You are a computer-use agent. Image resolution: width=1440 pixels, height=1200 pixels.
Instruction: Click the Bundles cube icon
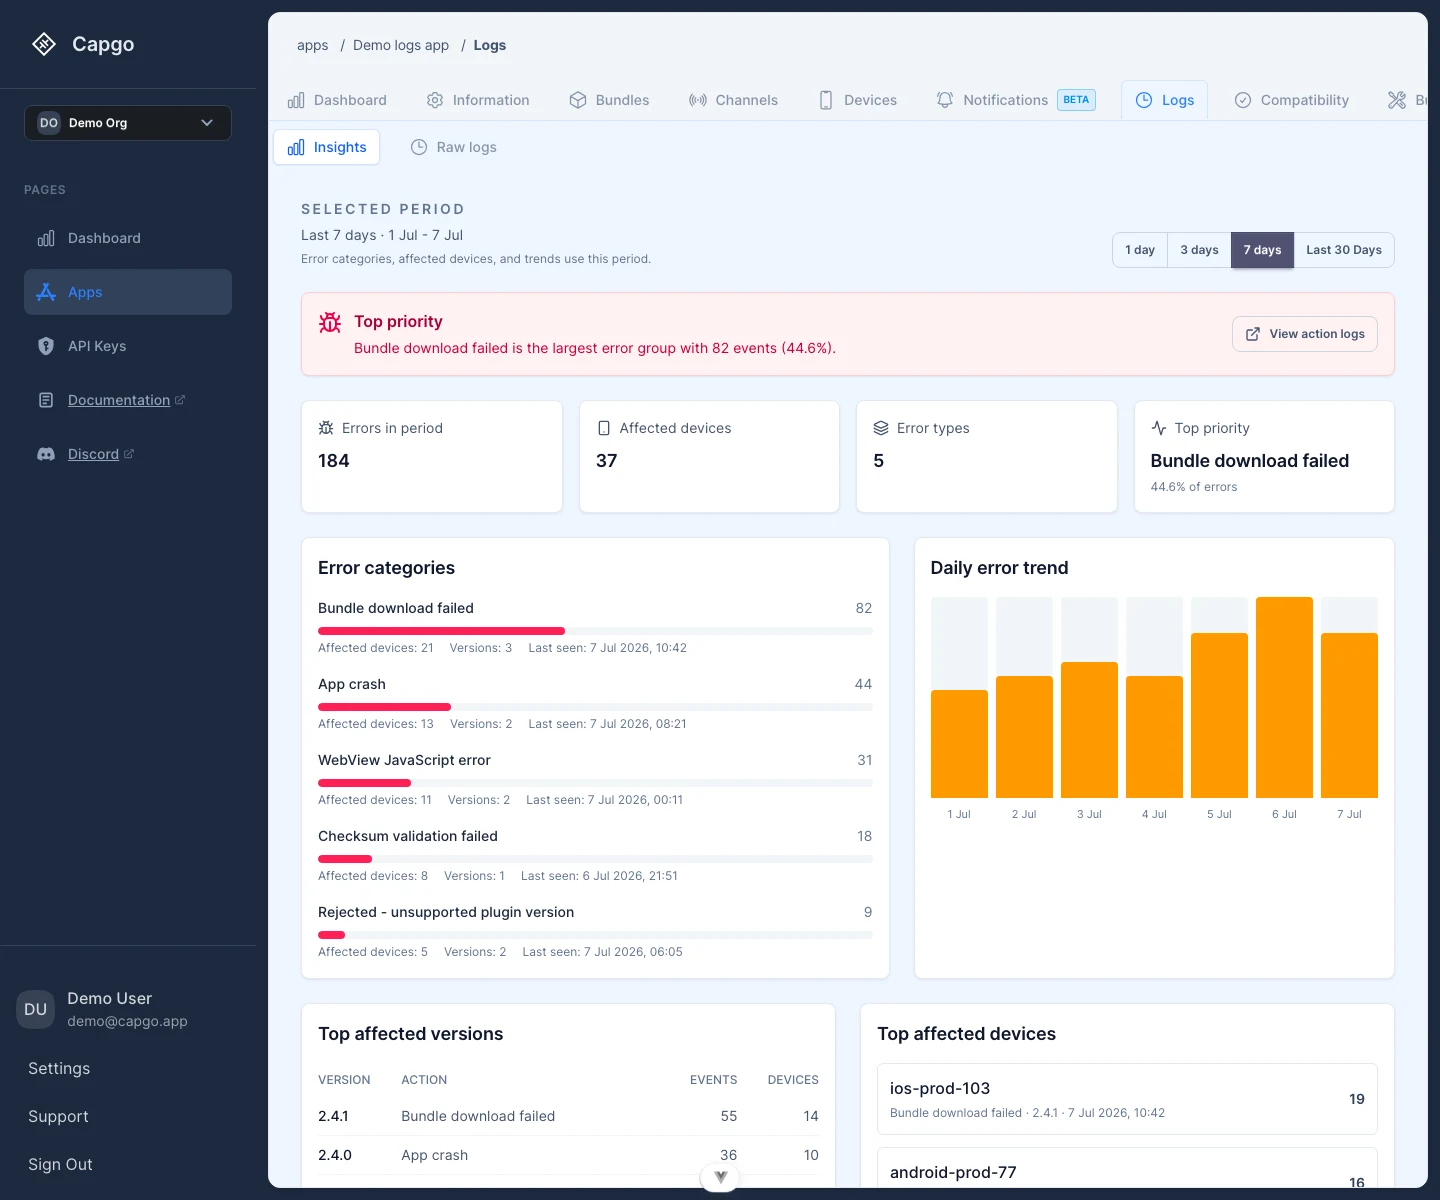click(x=578, y=100)
